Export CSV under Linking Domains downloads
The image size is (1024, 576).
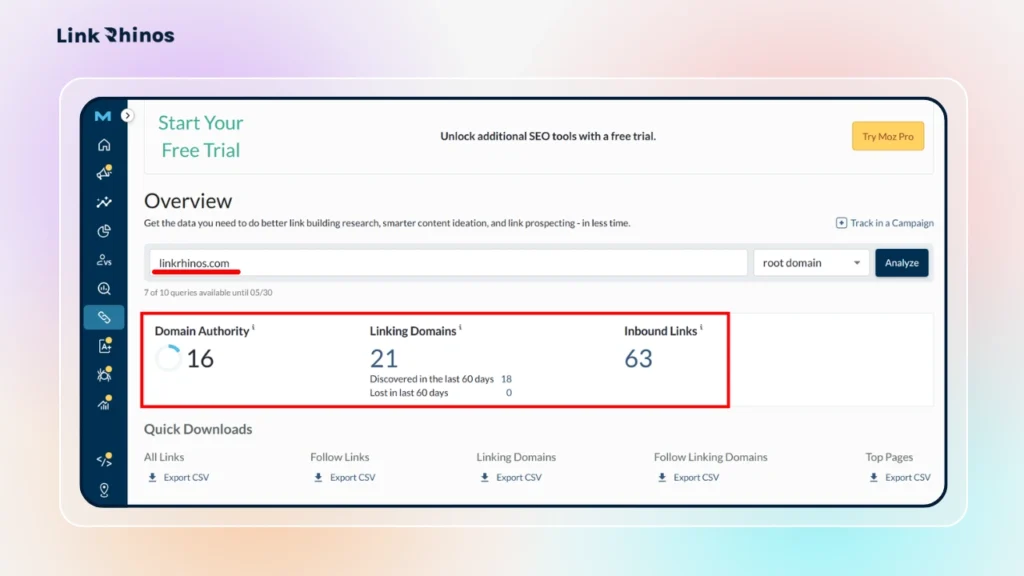pos(511,477)
